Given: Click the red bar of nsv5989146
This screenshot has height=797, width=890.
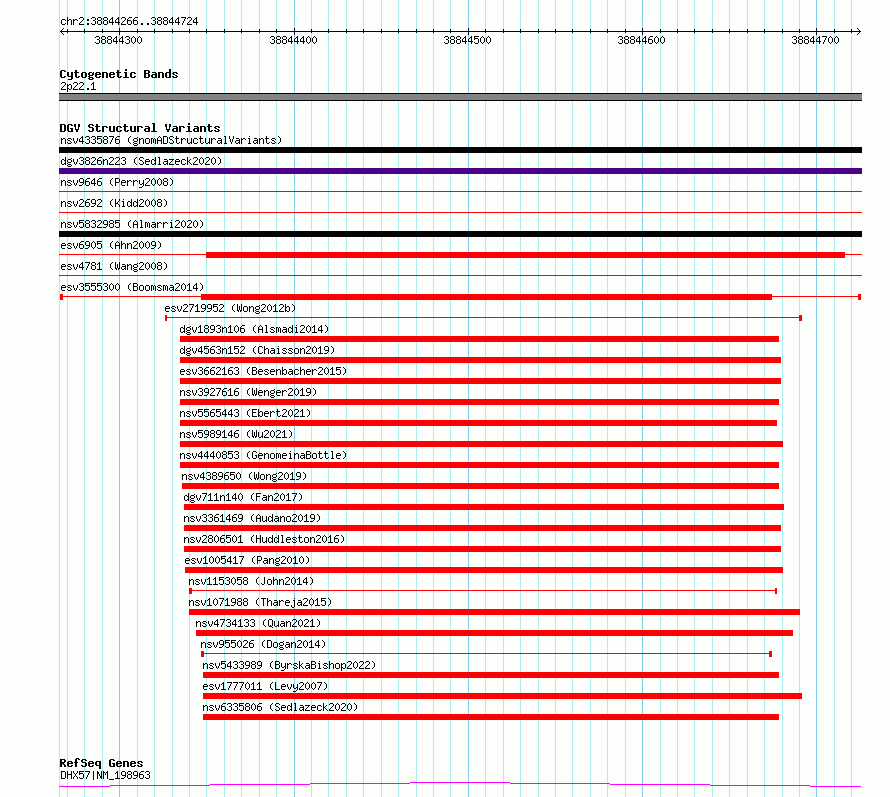Looking at the screenshot, I should click(481, 444).
